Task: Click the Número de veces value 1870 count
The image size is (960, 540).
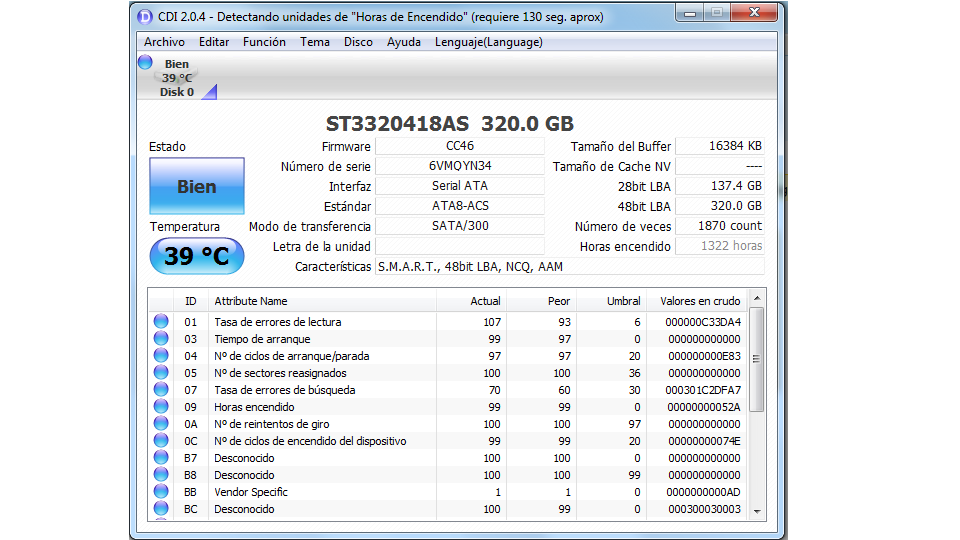Action: click(x=719, y=226)
